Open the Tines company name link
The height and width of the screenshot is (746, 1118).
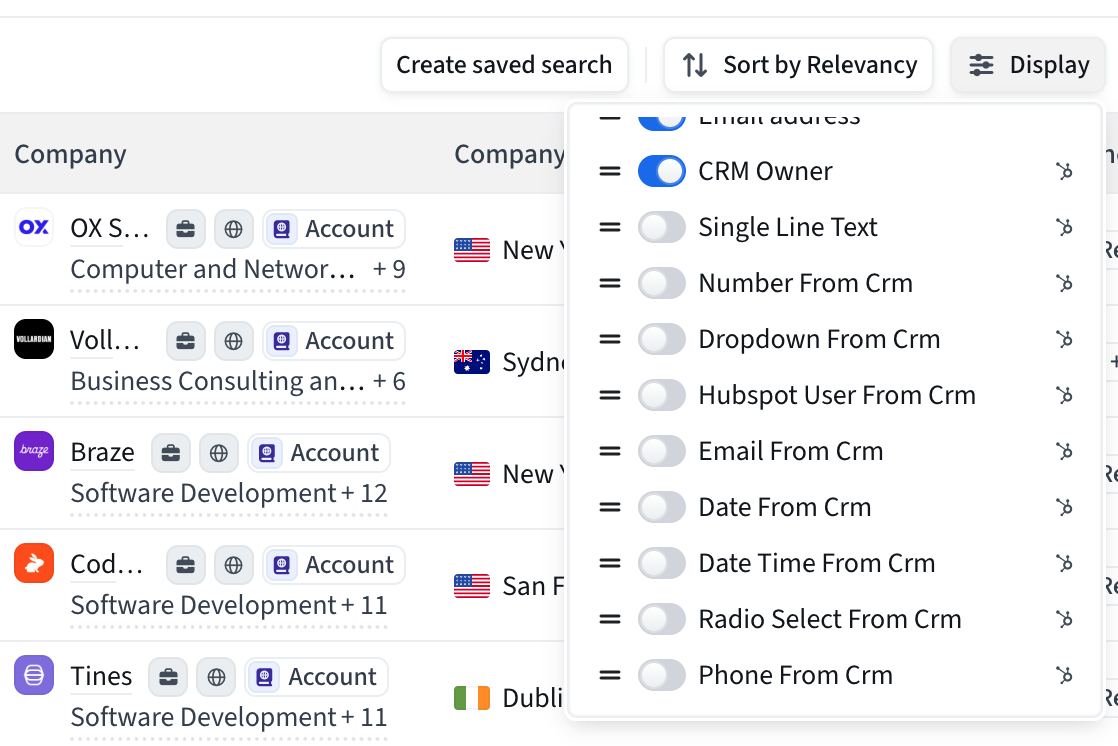(101, 677)
